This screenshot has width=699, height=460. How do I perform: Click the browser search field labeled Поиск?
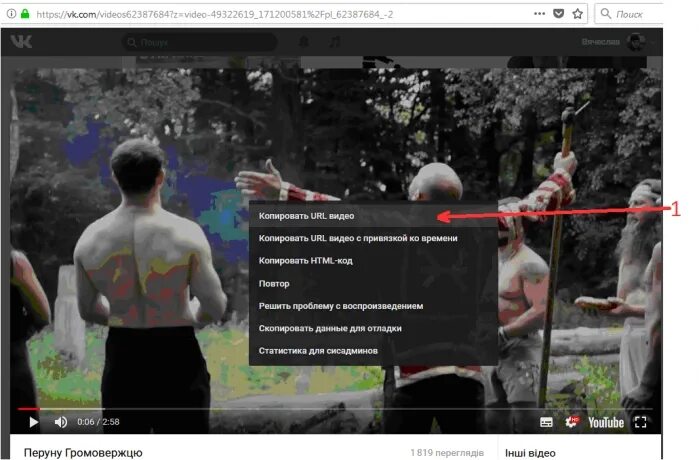(x=629, y=14)
